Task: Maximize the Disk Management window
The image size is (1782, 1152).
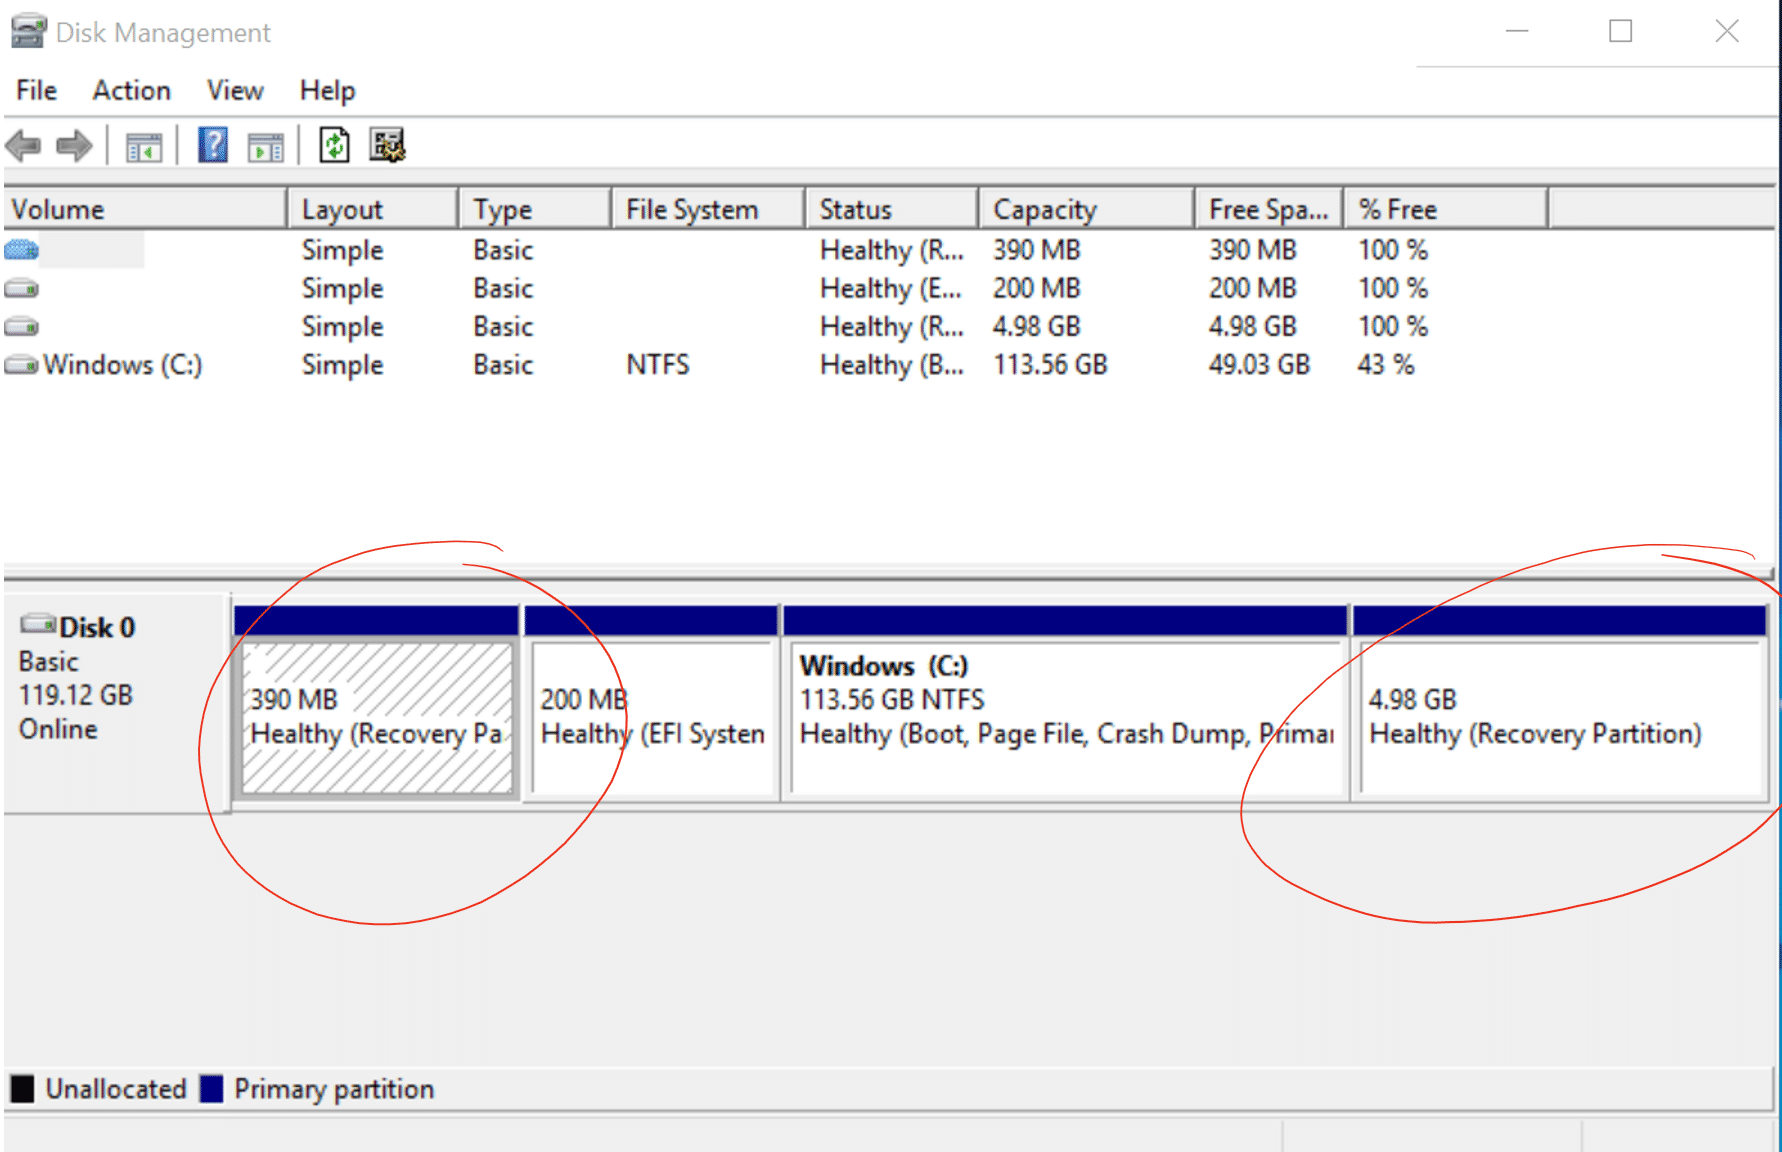Action: pos(1620,31)
